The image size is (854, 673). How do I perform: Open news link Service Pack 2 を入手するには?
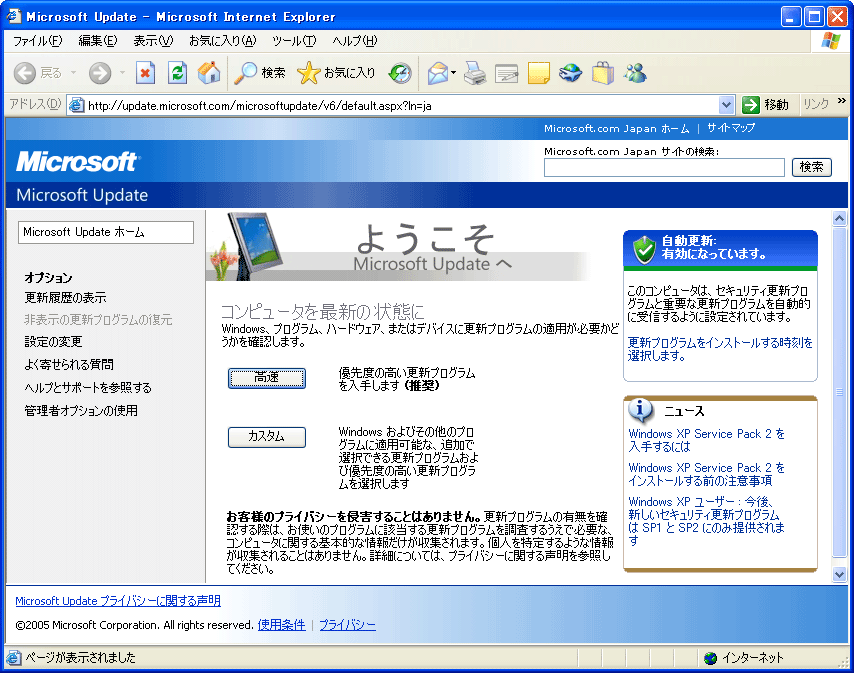(706, 440)
